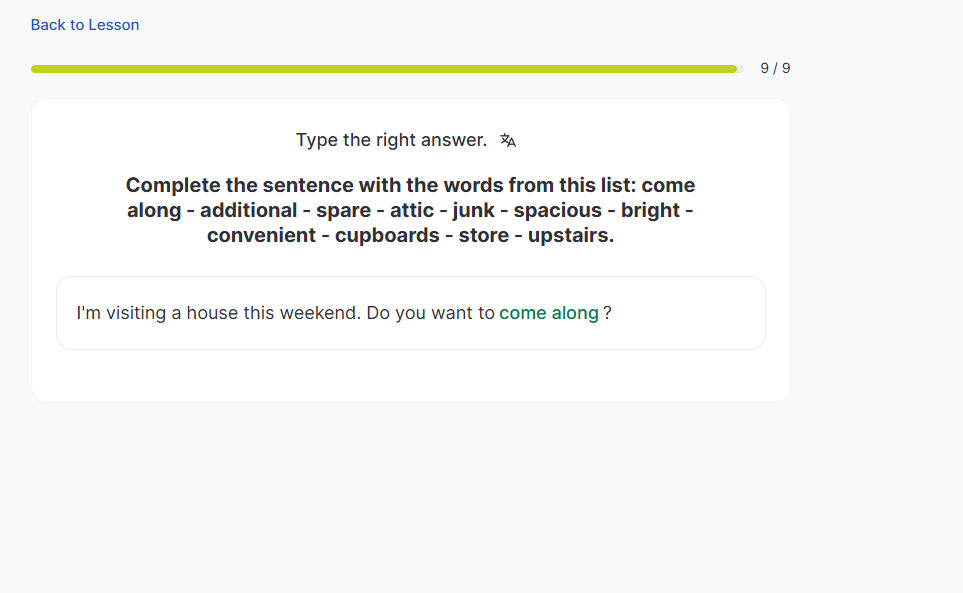The height and width of the screenshot is (593, 963).
Task: Click the word "attic" in the list
Action: (412, 210)
